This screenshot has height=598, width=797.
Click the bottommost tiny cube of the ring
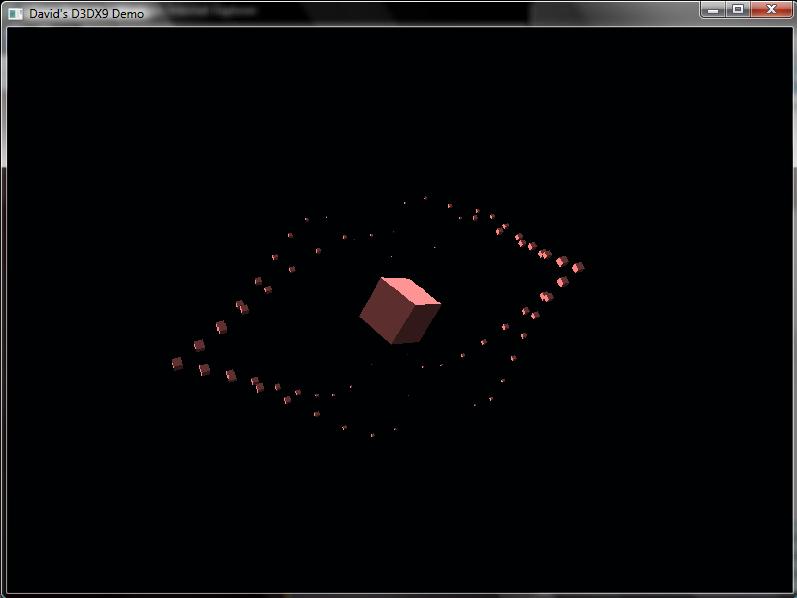372,435
